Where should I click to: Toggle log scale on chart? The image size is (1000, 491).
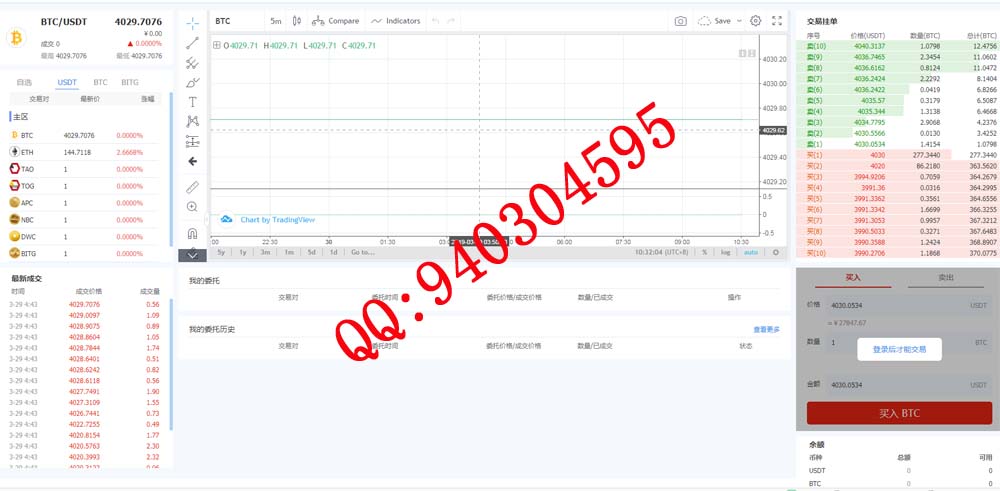tap(725, 252)
